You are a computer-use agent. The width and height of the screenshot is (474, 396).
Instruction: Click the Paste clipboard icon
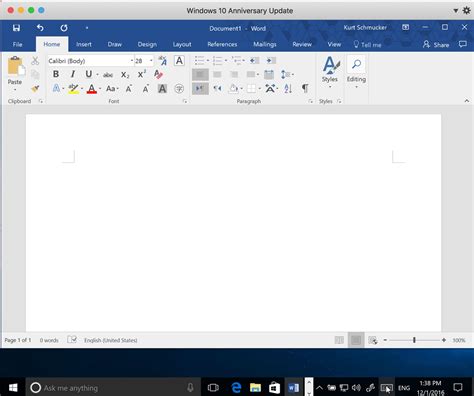pyautogui.click(x=16, y=66)
